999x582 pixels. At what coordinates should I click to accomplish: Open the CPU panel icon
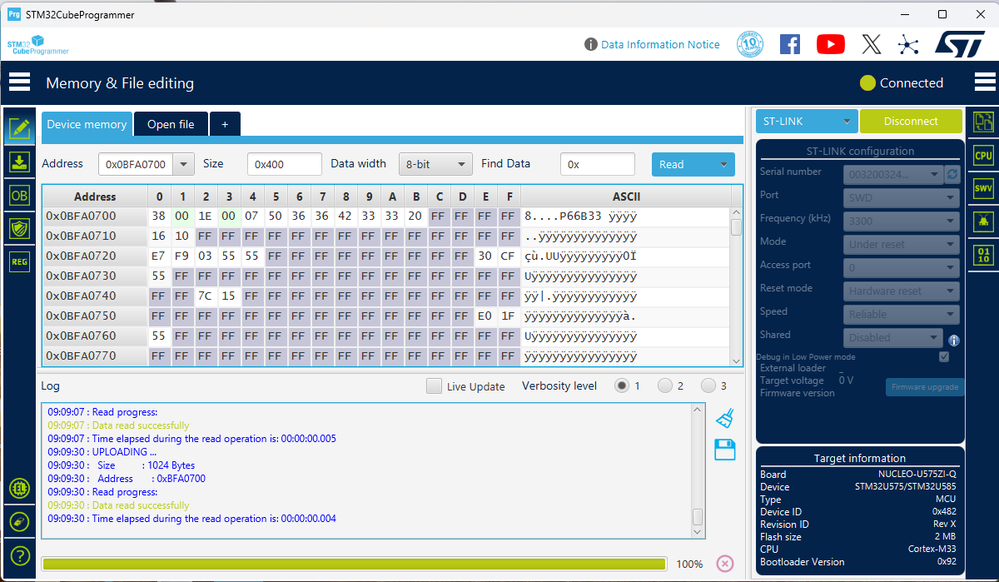(983, 156)
